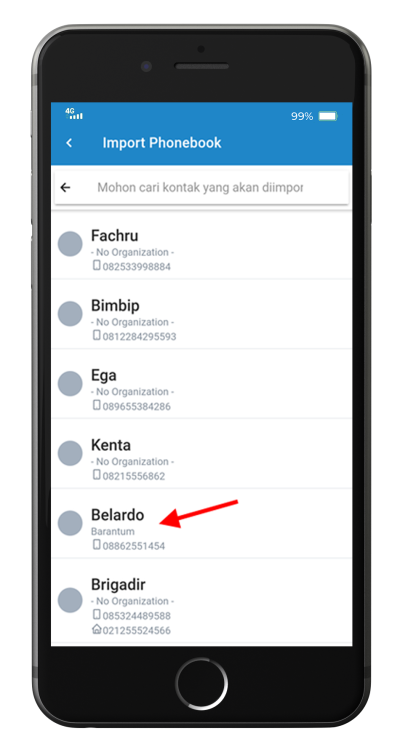Tap the Import Phonebook title
The width and height of the screenshot is (400, 755).
coord(162,143)
